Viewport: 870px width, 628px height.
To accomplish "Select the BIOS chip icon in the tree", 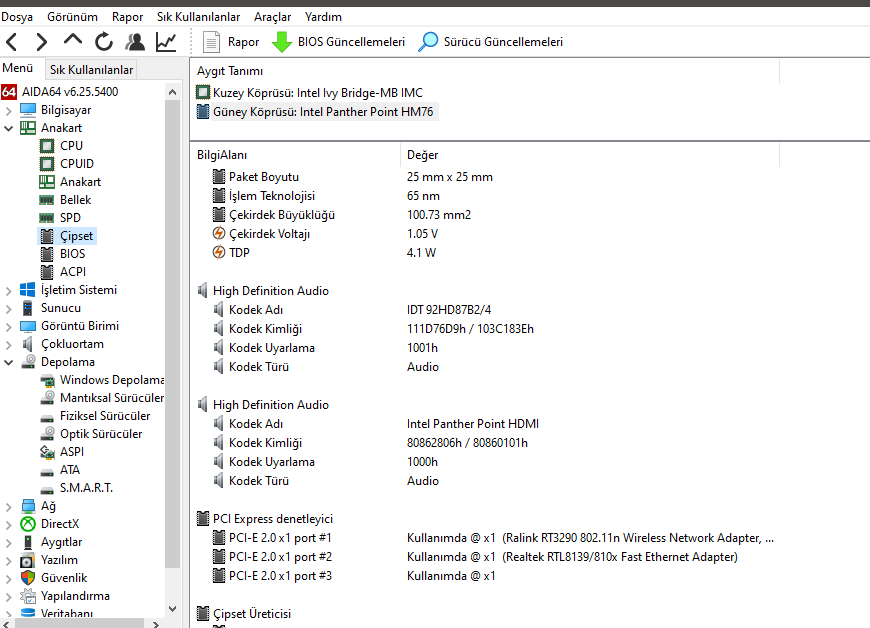I will point(47,254).
